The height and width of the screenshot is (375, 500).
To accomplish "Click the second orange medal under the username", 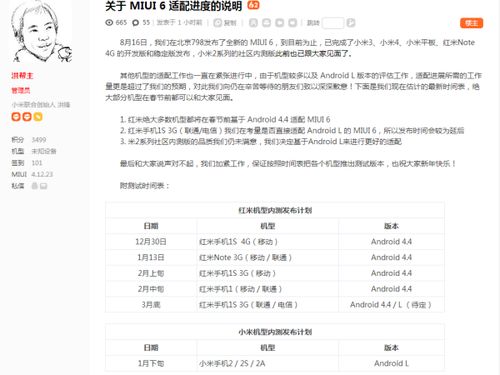I will coord(27,117).
